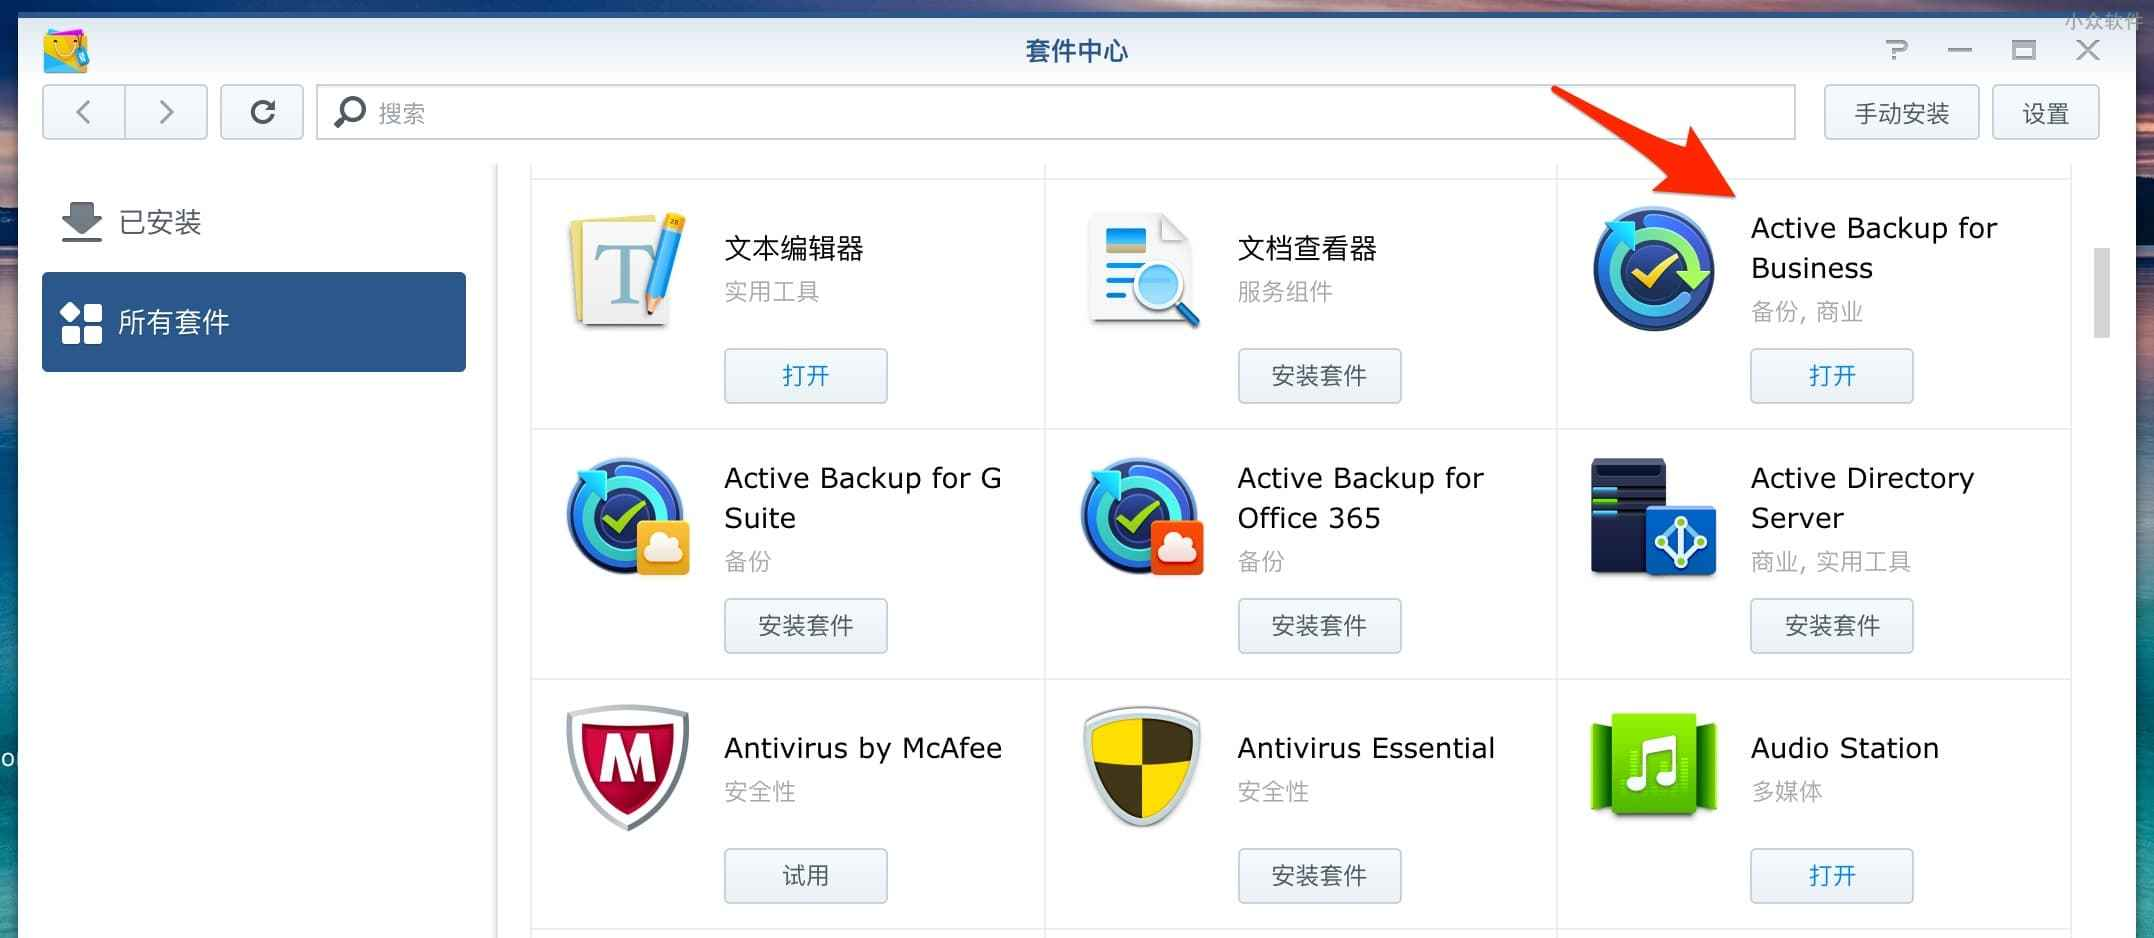Go back with the left arrow button
The image size is (2154, 938).
coord(84,112)
